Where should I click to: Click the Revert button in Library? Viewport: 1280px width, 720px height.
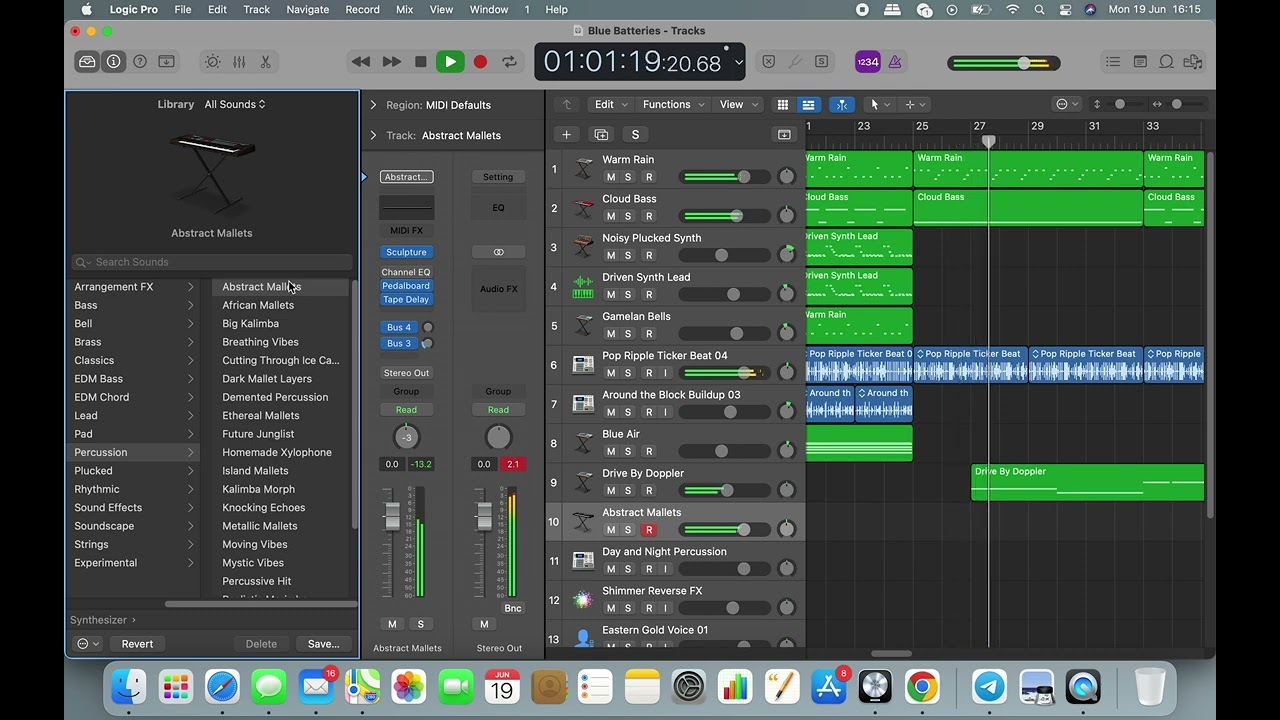[137, 644]
